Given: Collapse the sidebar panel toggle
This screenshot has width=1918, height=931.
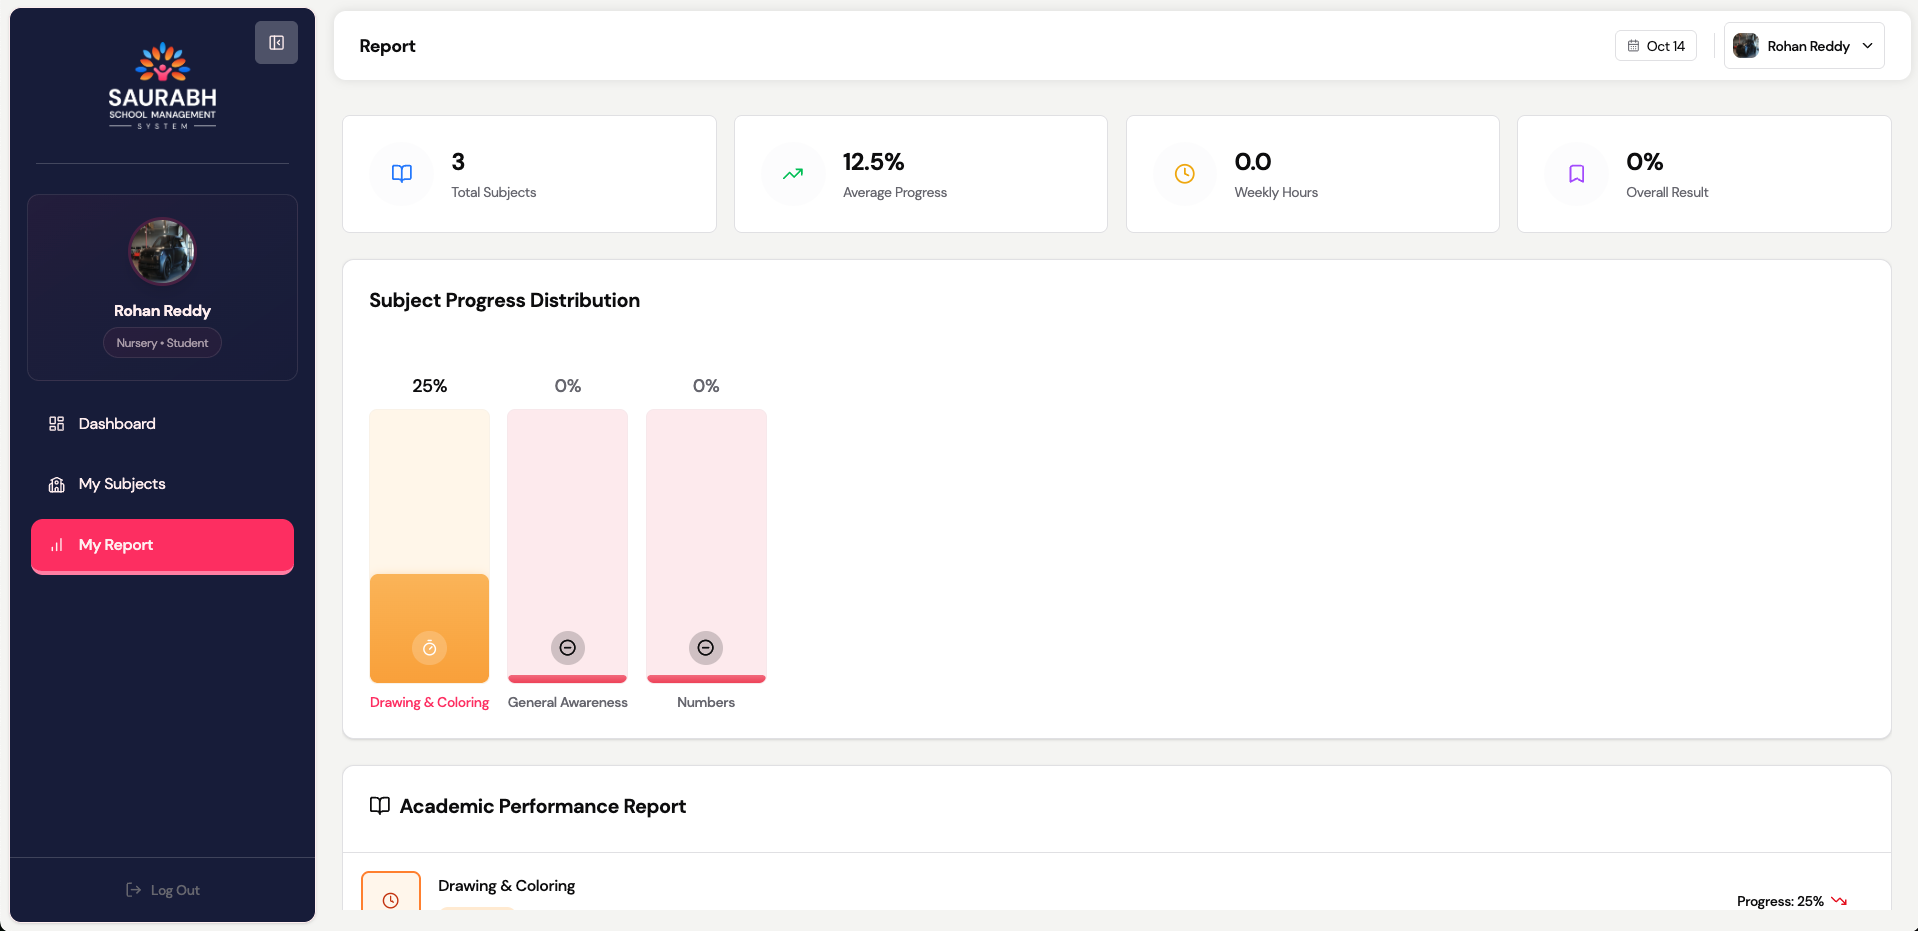Looking at the screenshot, I should tap(276, 43).
